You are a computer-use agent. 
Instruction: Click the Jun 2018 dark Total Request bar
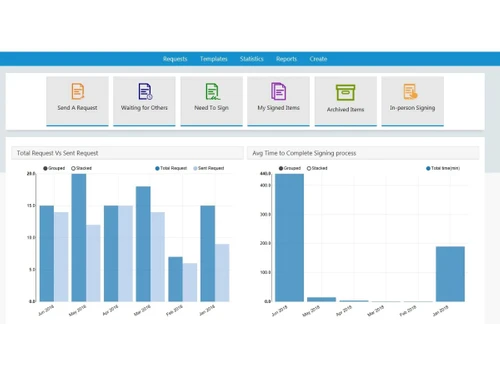(47, 254)
